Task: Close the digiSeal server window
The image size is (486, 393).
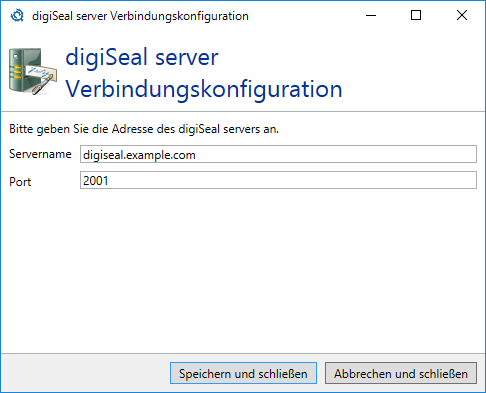Action: (462, 15)
